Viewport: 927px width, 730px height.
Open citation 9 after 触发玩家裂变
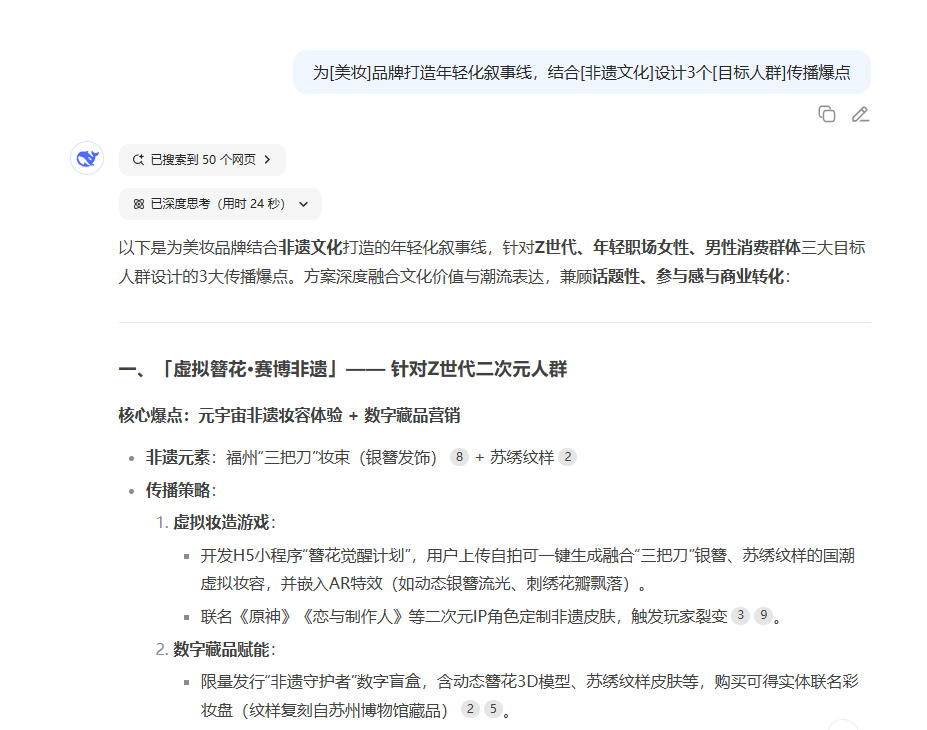[x=763, y=616]
